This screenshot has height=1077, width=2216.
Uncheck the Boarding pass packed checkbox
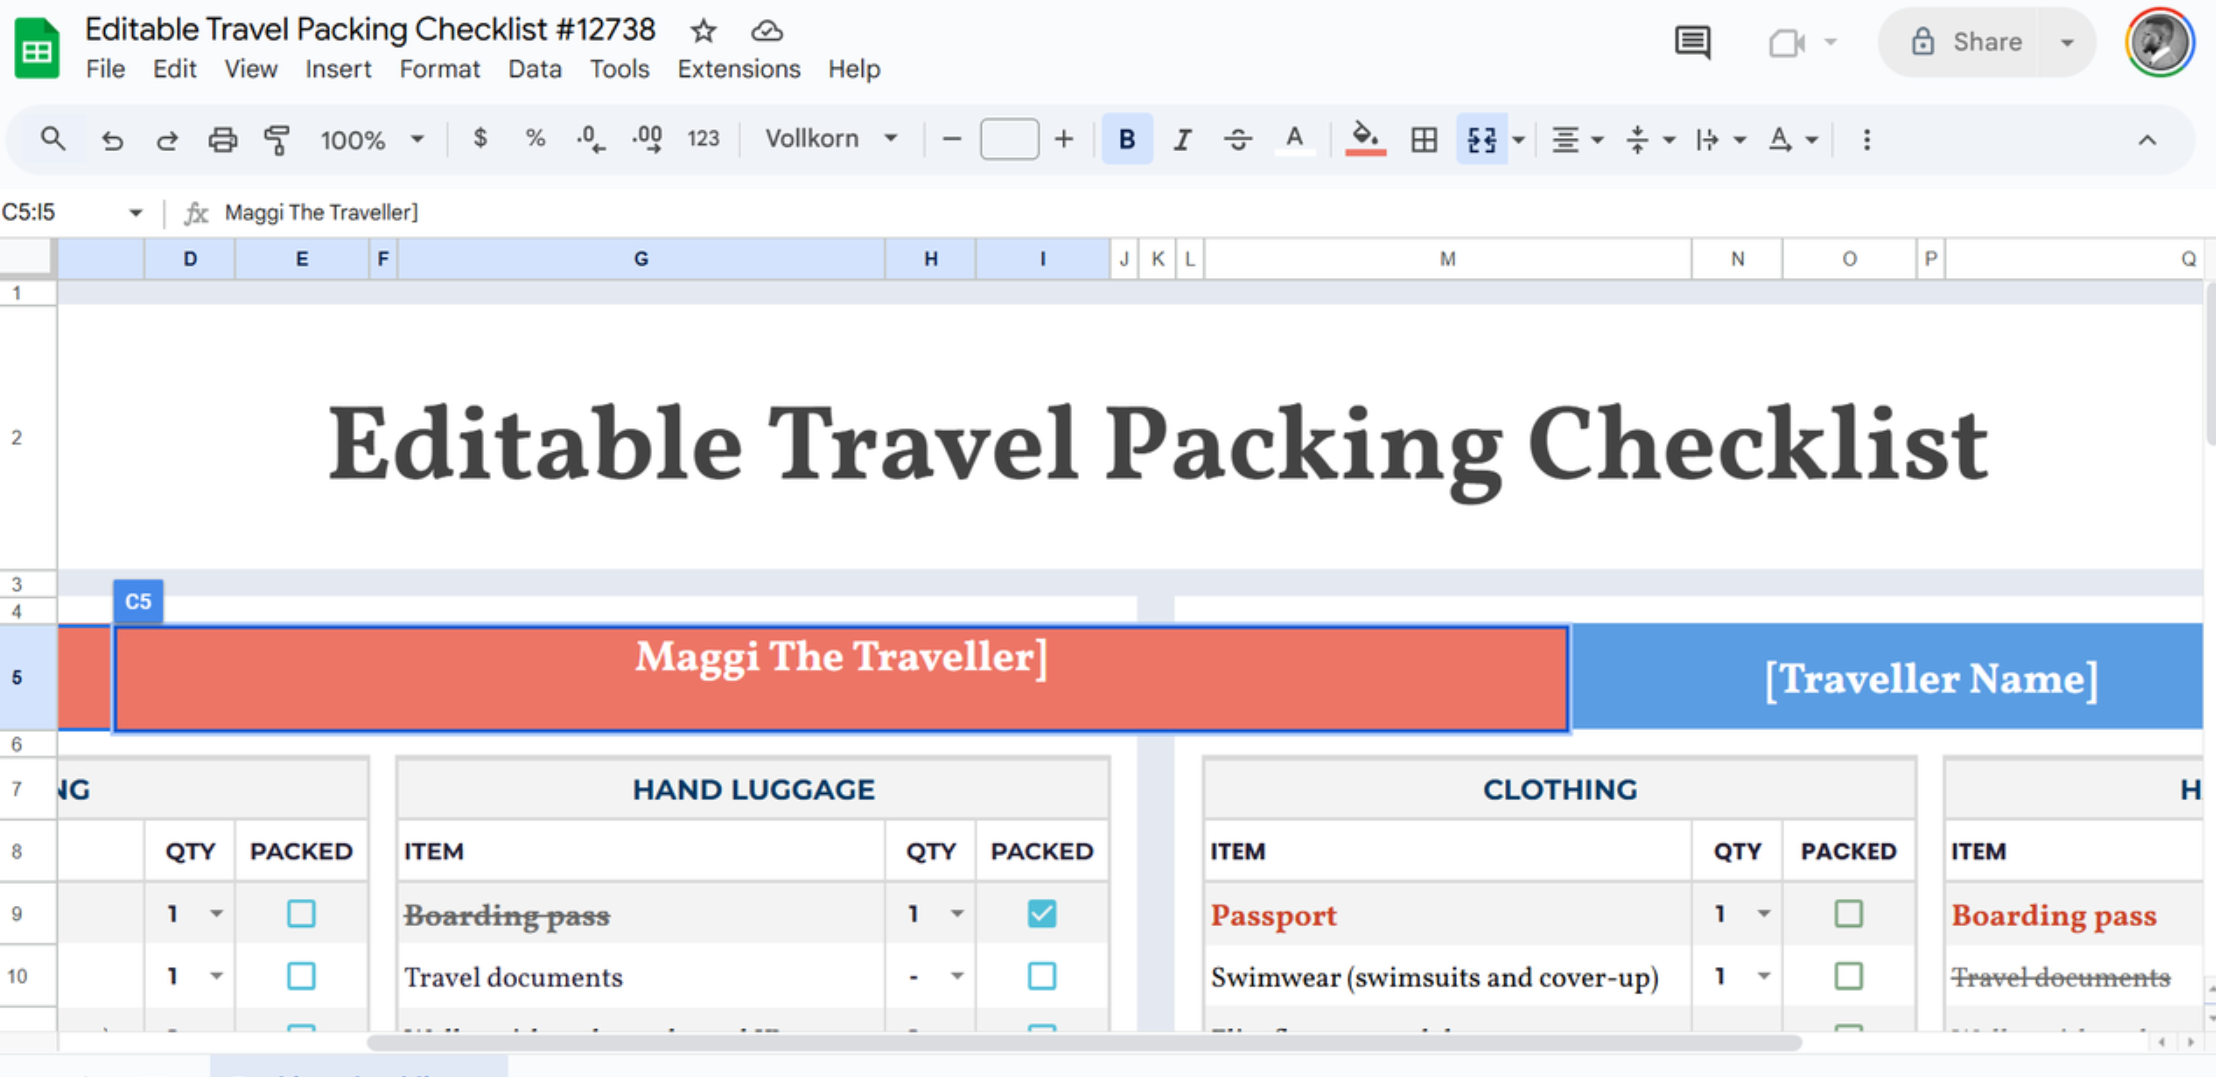tap(1042, 913)
